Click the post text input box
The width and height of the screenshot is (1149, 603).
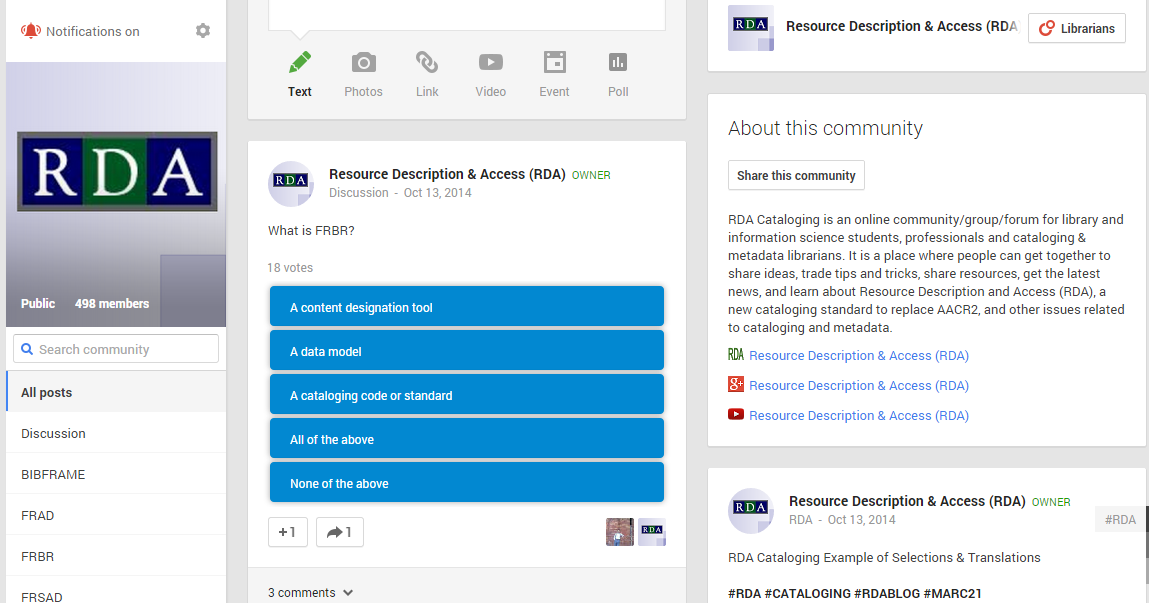[467, 15]
